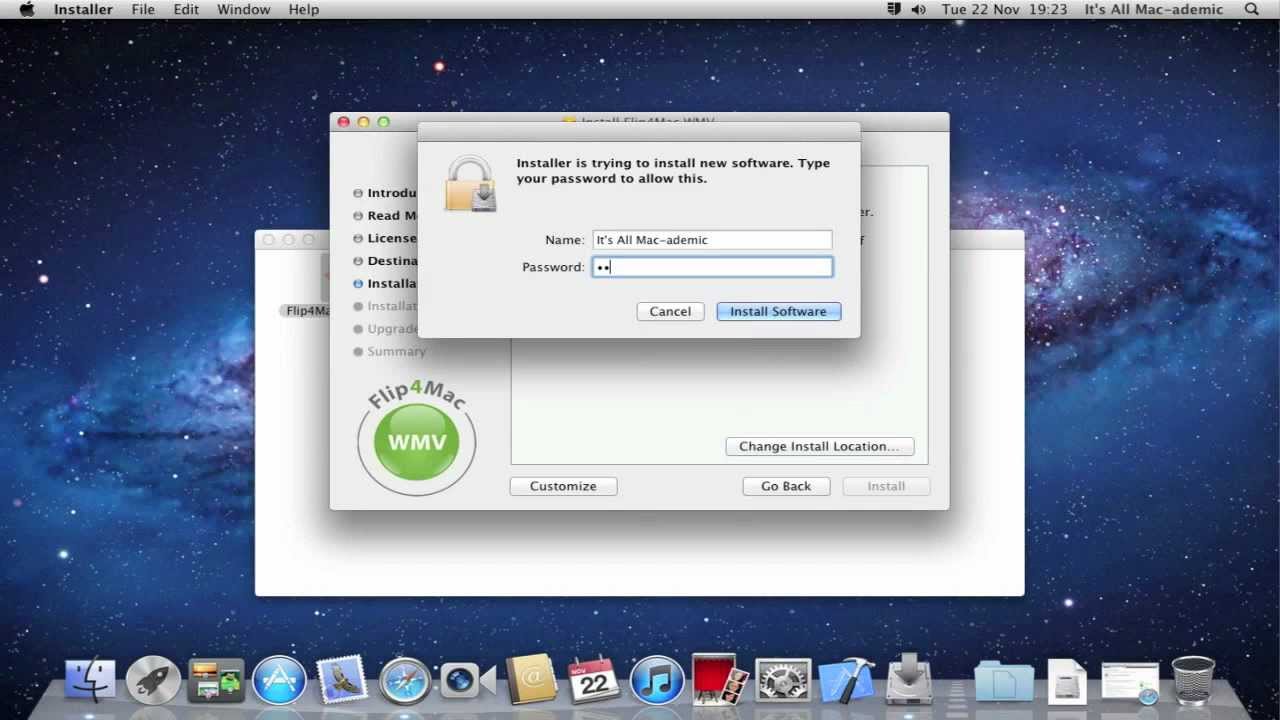The width and height of the screenshot is (1280, 720).
Task: Click the status icon left of volume
Action: click(x=894, y=9)
